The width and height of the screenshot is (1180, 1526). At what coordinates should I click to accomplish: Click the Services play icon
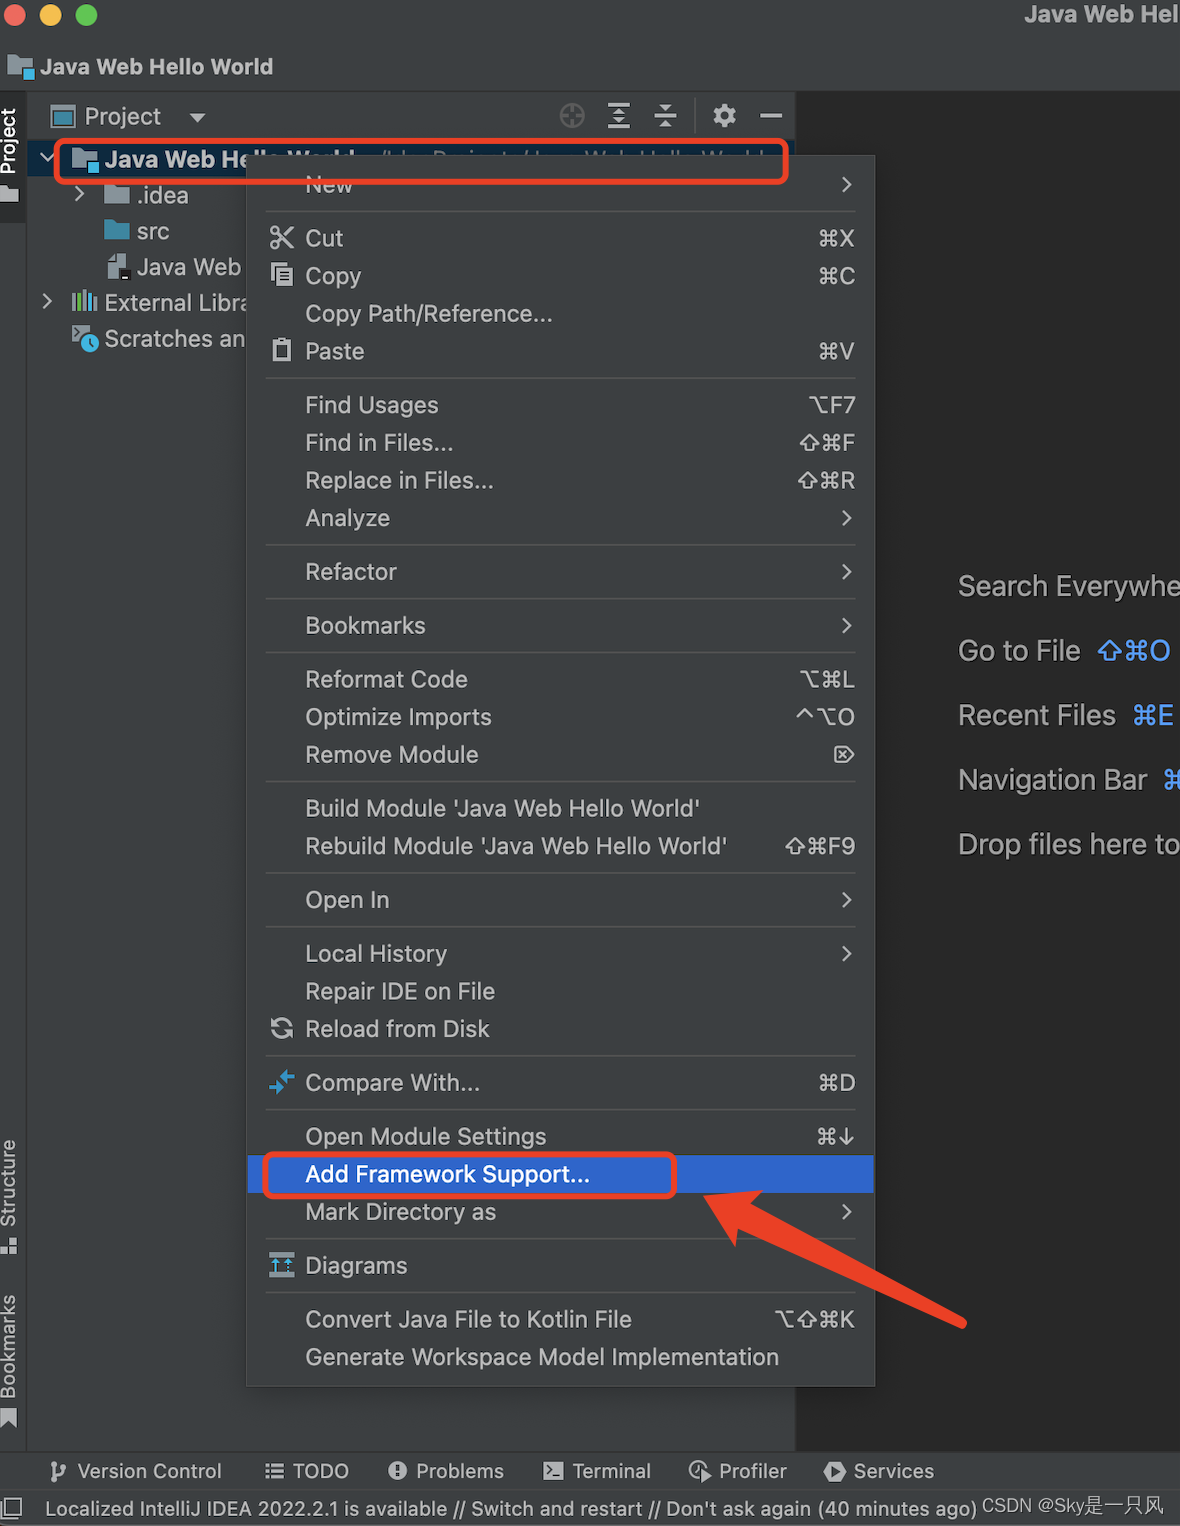[834, 1471]
